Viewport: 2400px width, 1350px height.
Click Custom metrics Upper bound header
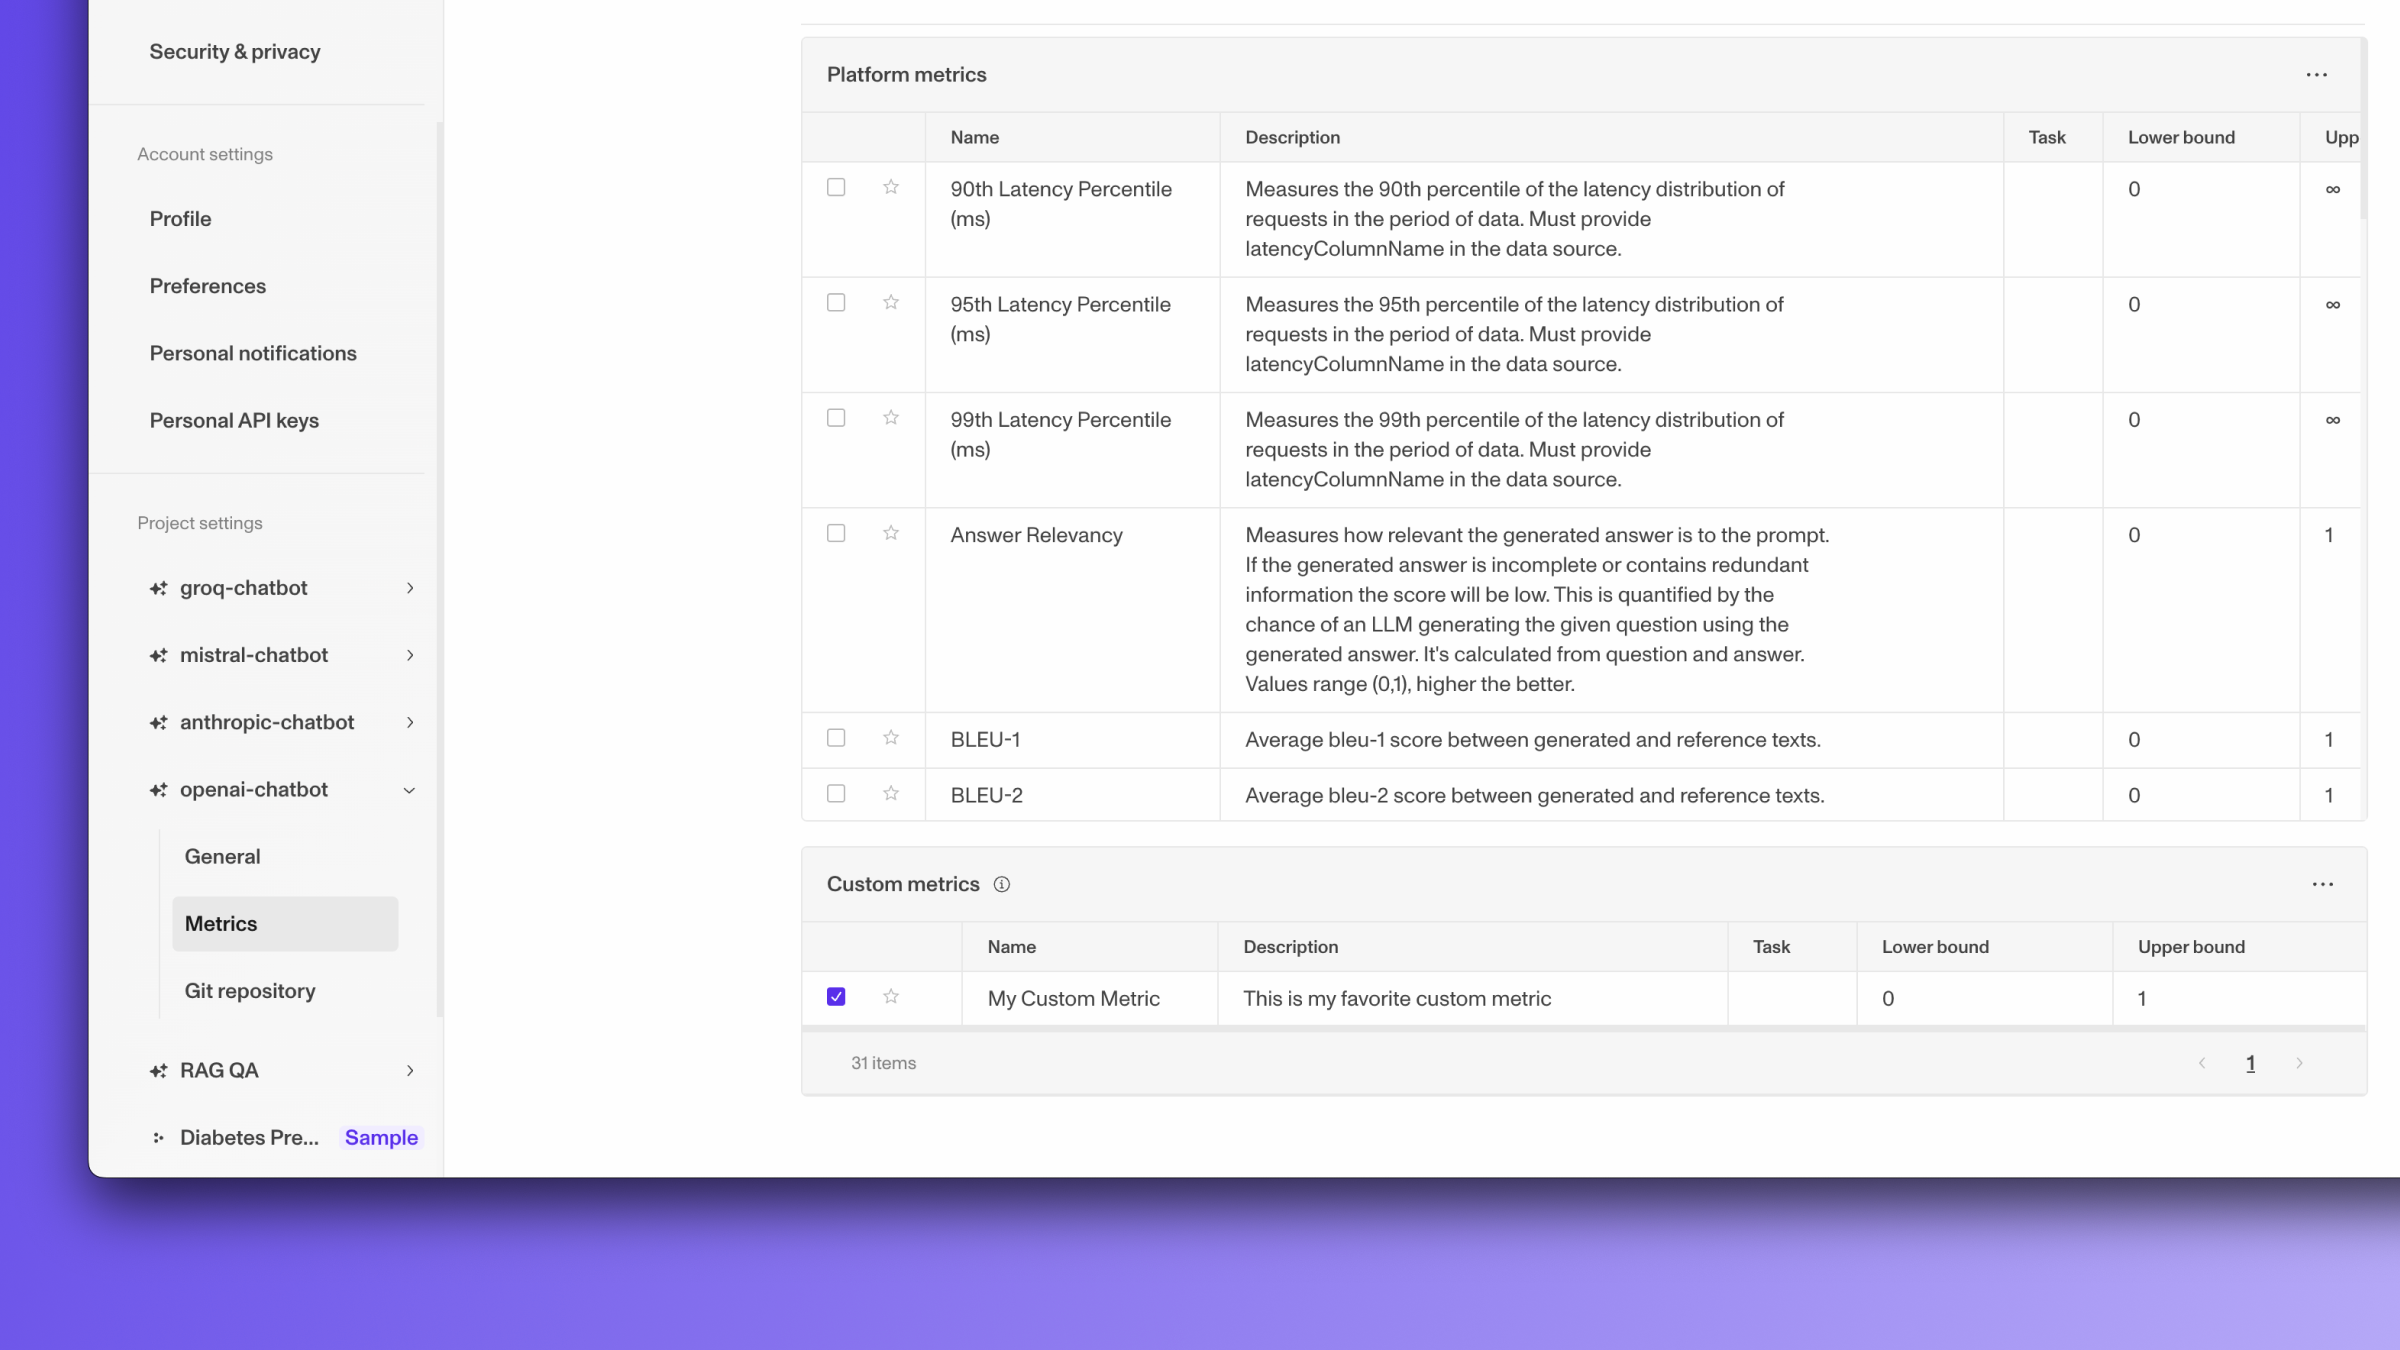(2191, 947)
